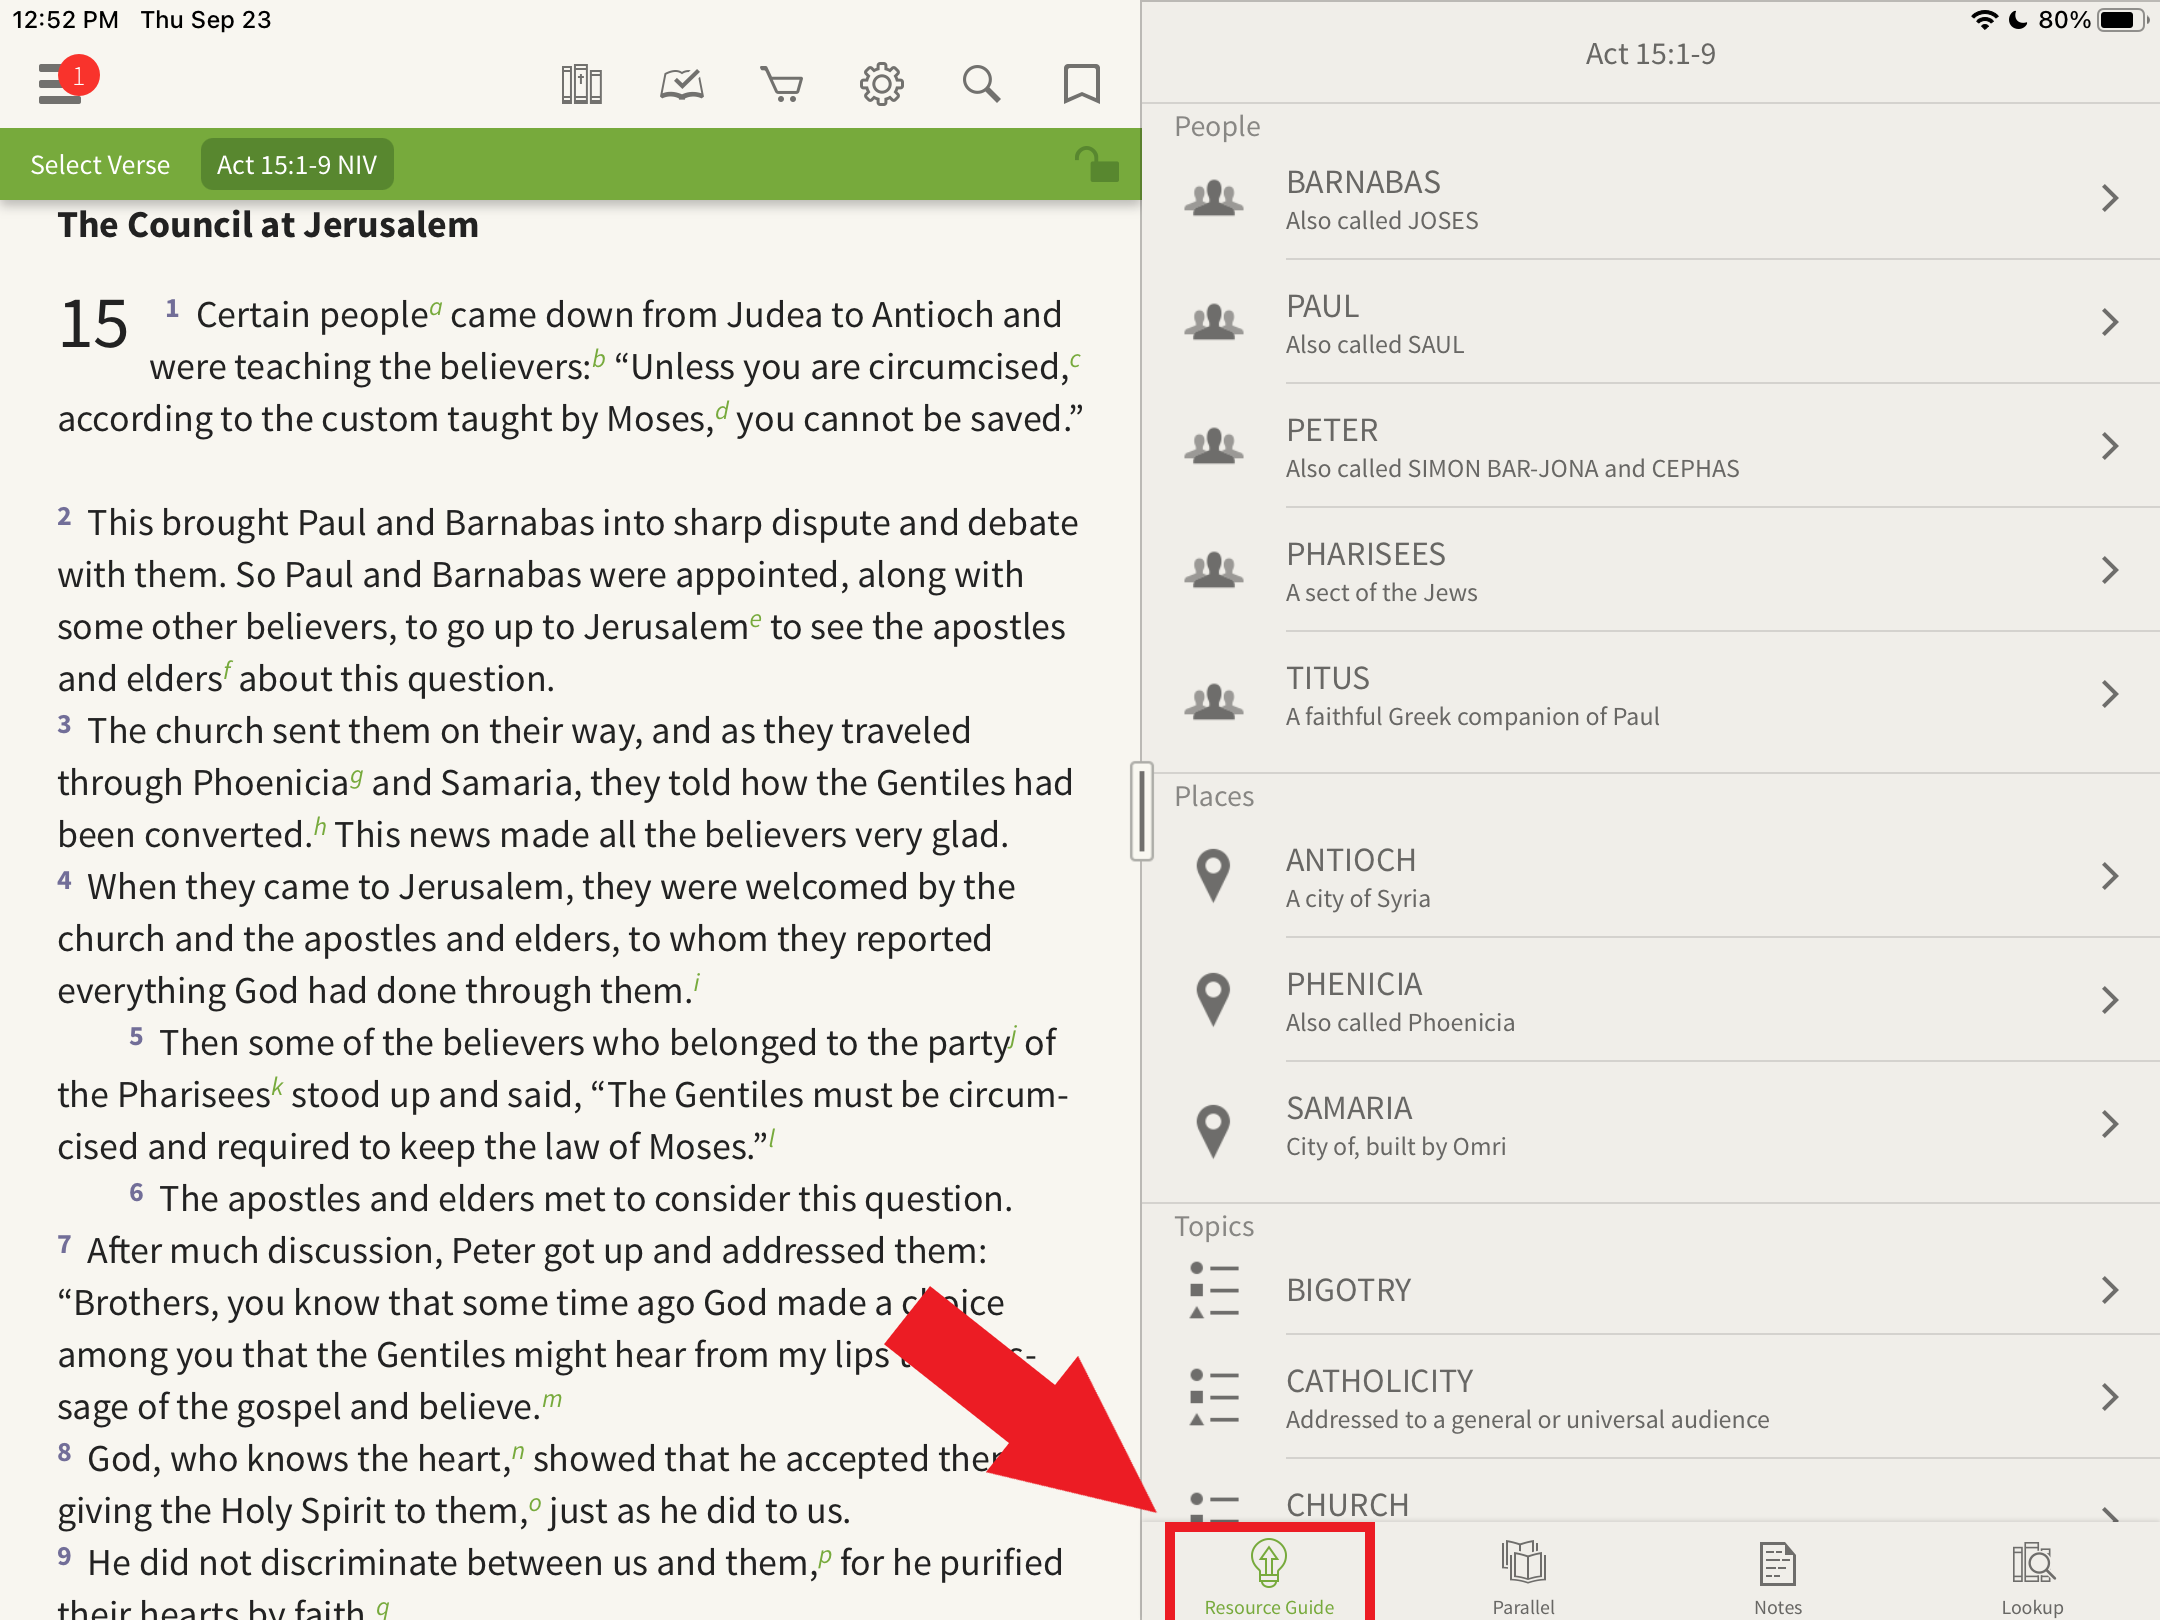
Task: Tap Select Verse button
Action: 100,164
